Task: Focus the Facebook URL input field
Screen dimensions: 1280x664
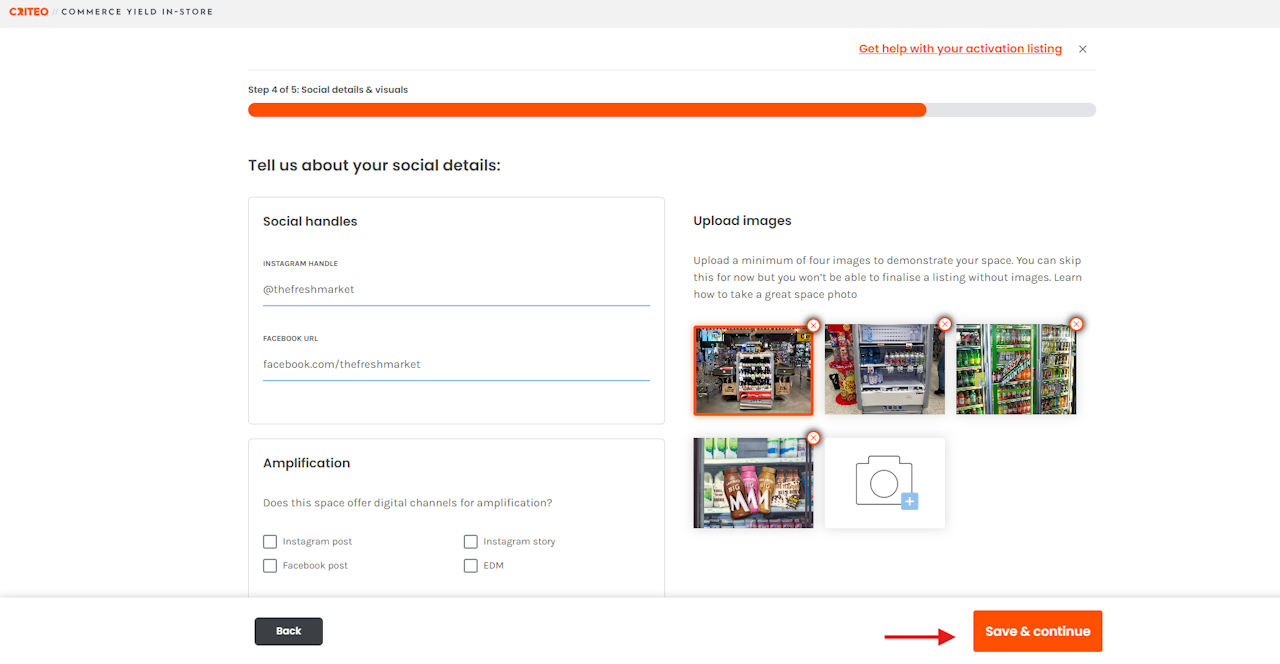Action: click(456, 365)
